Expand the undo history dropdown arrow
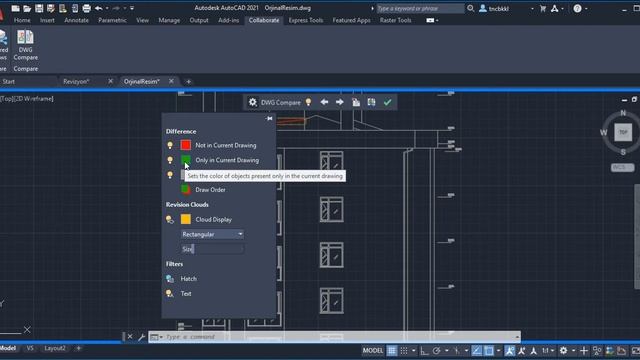 [107, 8]
